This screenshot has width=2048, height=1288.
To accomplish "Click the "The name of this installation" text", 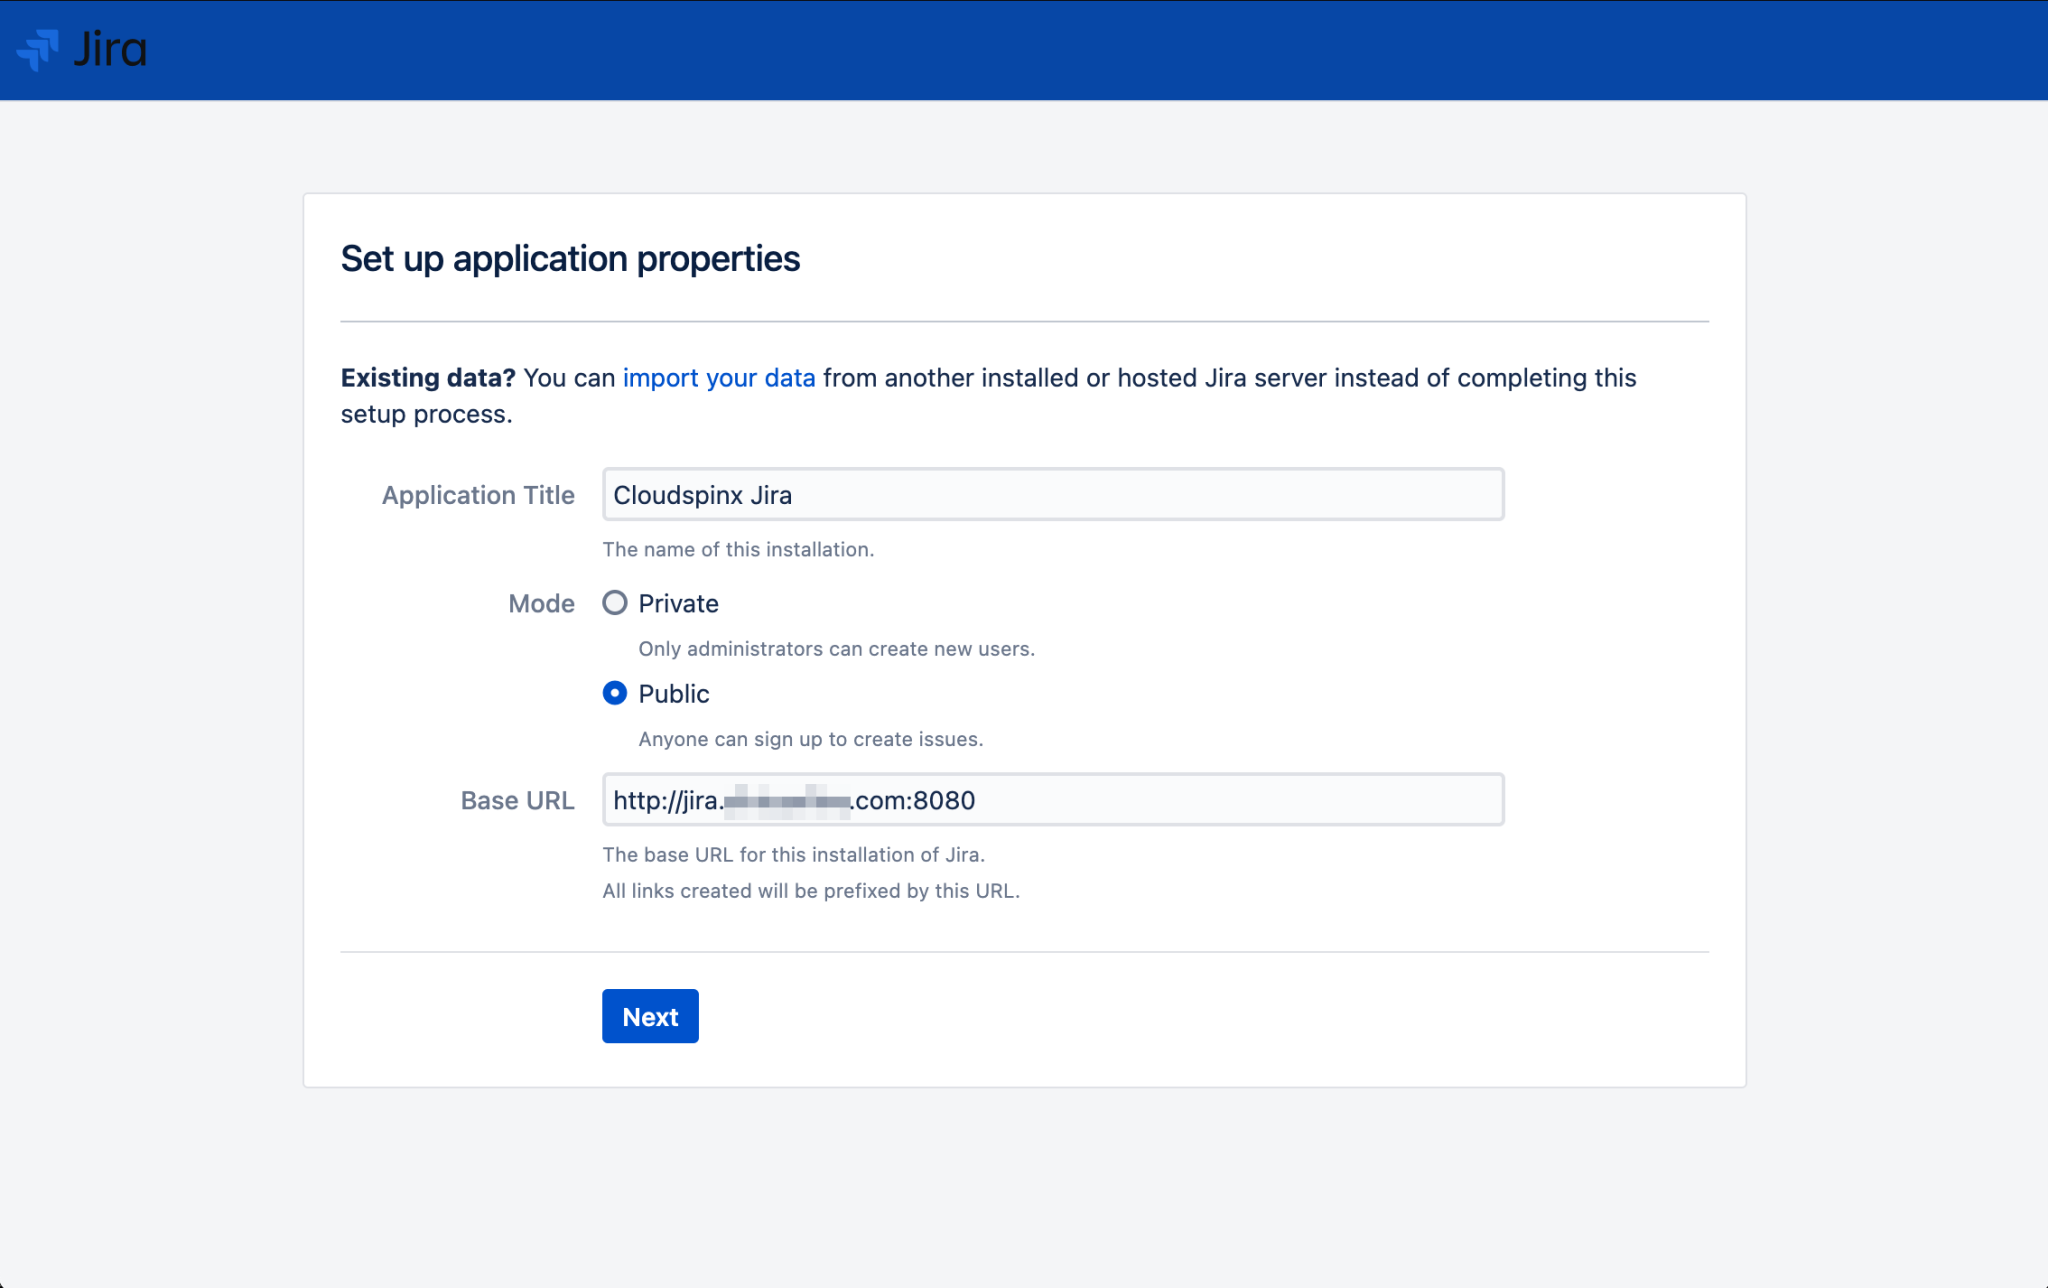I will pyautogui.click(x=738, y=549).
